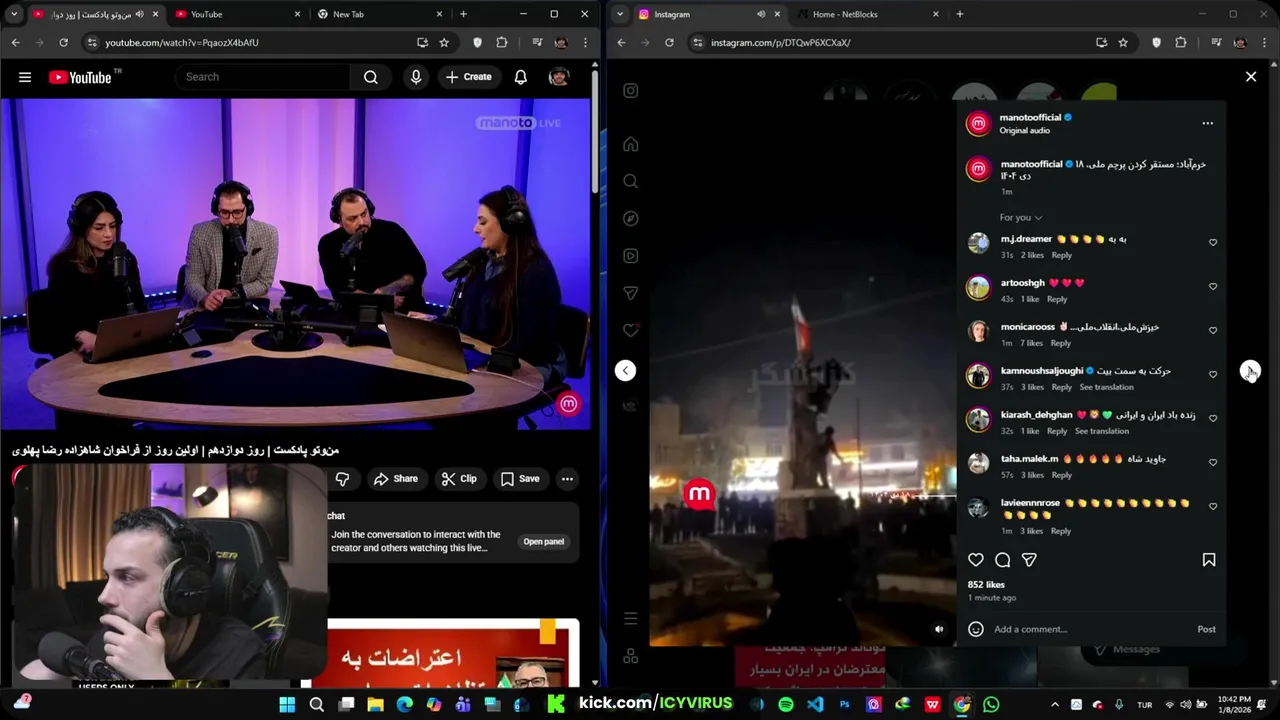The width and height of the screenshot is (1280, 720).
Task: Like kamnoushsaljoughi's comment heart
Action: click(1213, 374)
